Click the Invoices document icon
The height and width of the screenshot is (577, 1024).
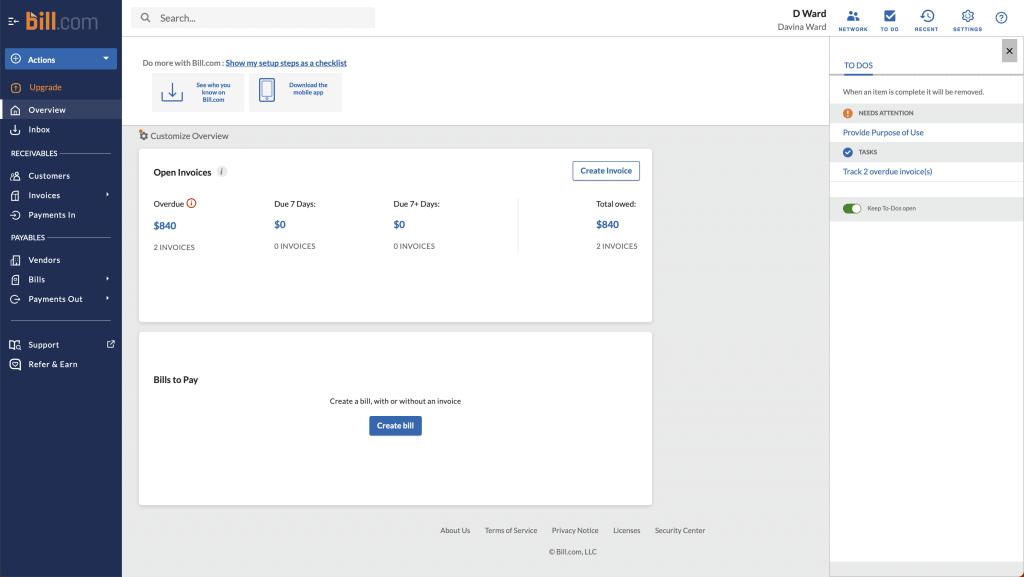[16, 196]
